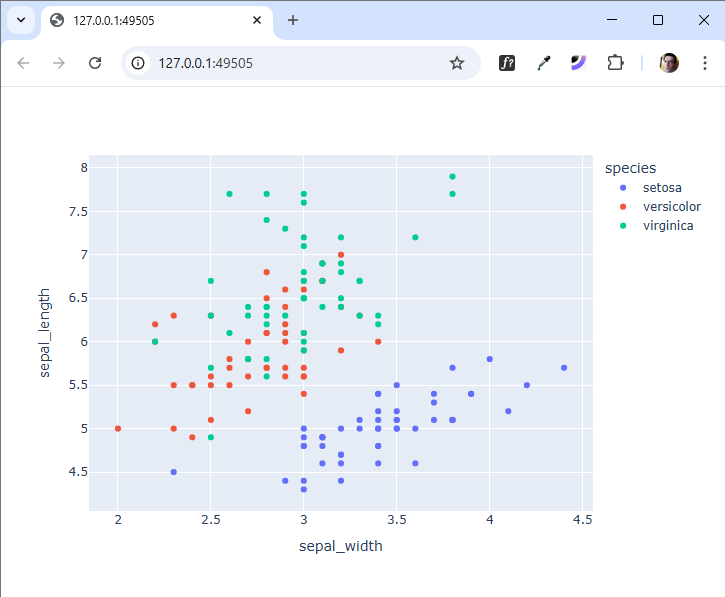Click the back navigation arrow
The width and height of the screenshot is (725, 597).
pyautogui.click(x=23, y=63)
